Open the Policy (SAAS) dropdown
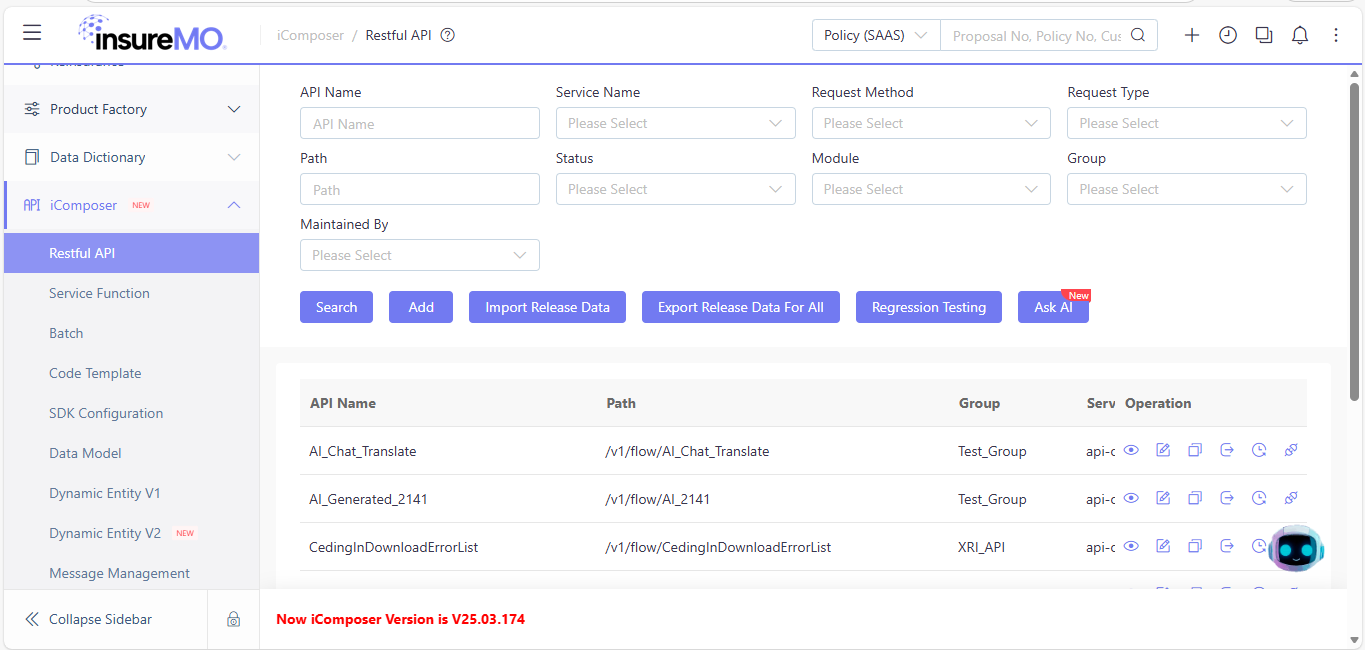1365x650 pixels. pos(876,35)
